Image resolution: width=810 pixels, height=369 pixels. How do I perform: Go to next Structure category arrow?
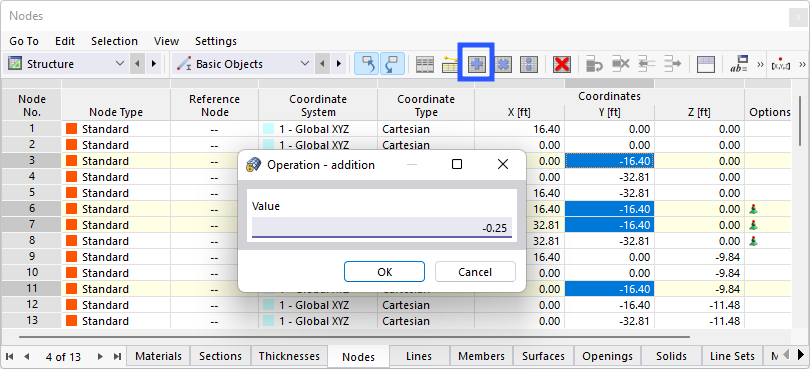153,64
